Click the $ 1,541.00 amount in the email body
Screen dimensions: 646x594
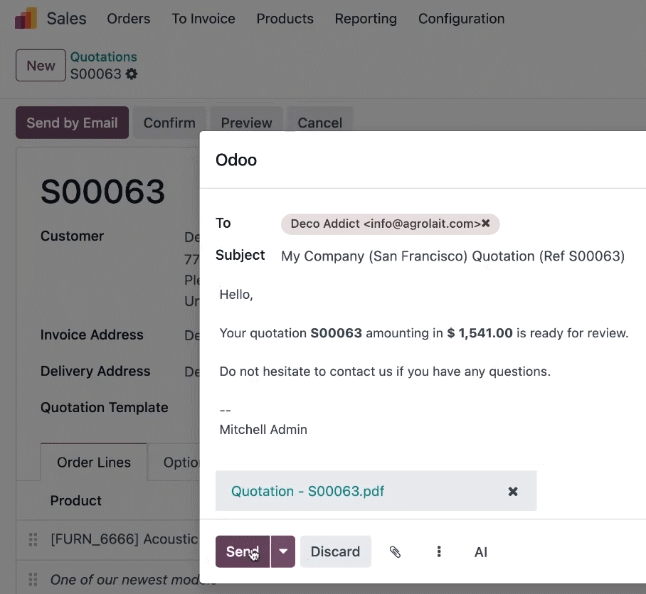pyautogui.click(x=480, y=333)
